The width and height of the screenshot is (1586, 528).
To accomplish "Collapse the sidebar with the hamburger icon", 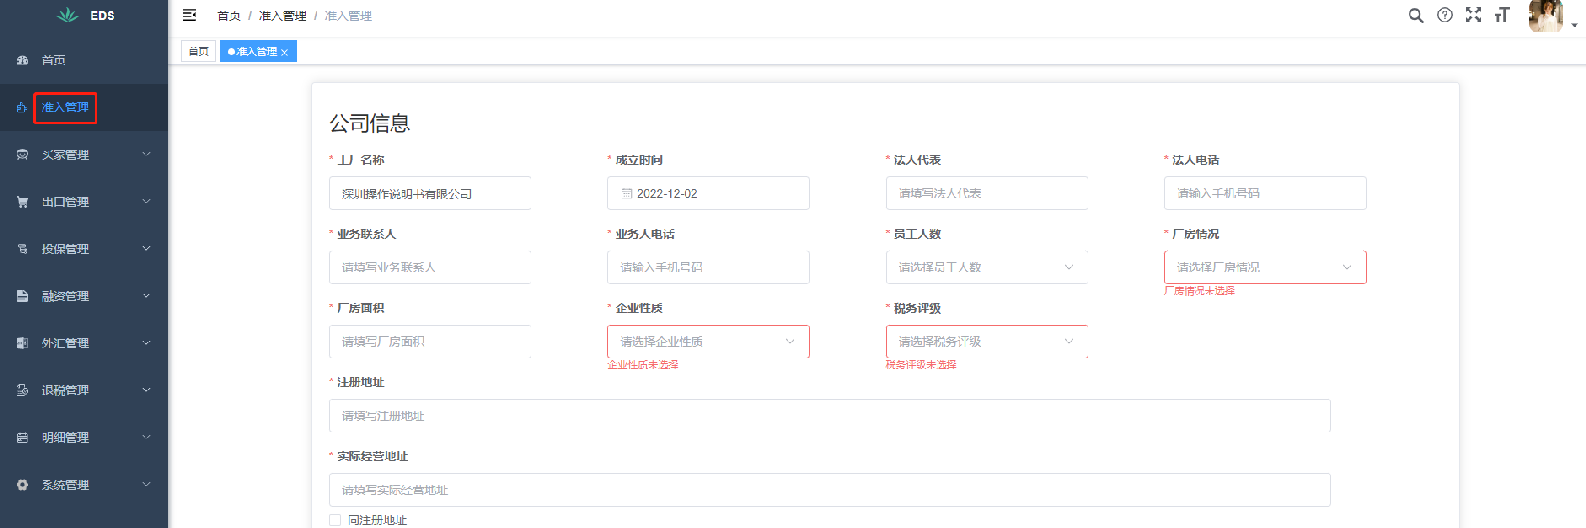I will (x=190, y=15).
